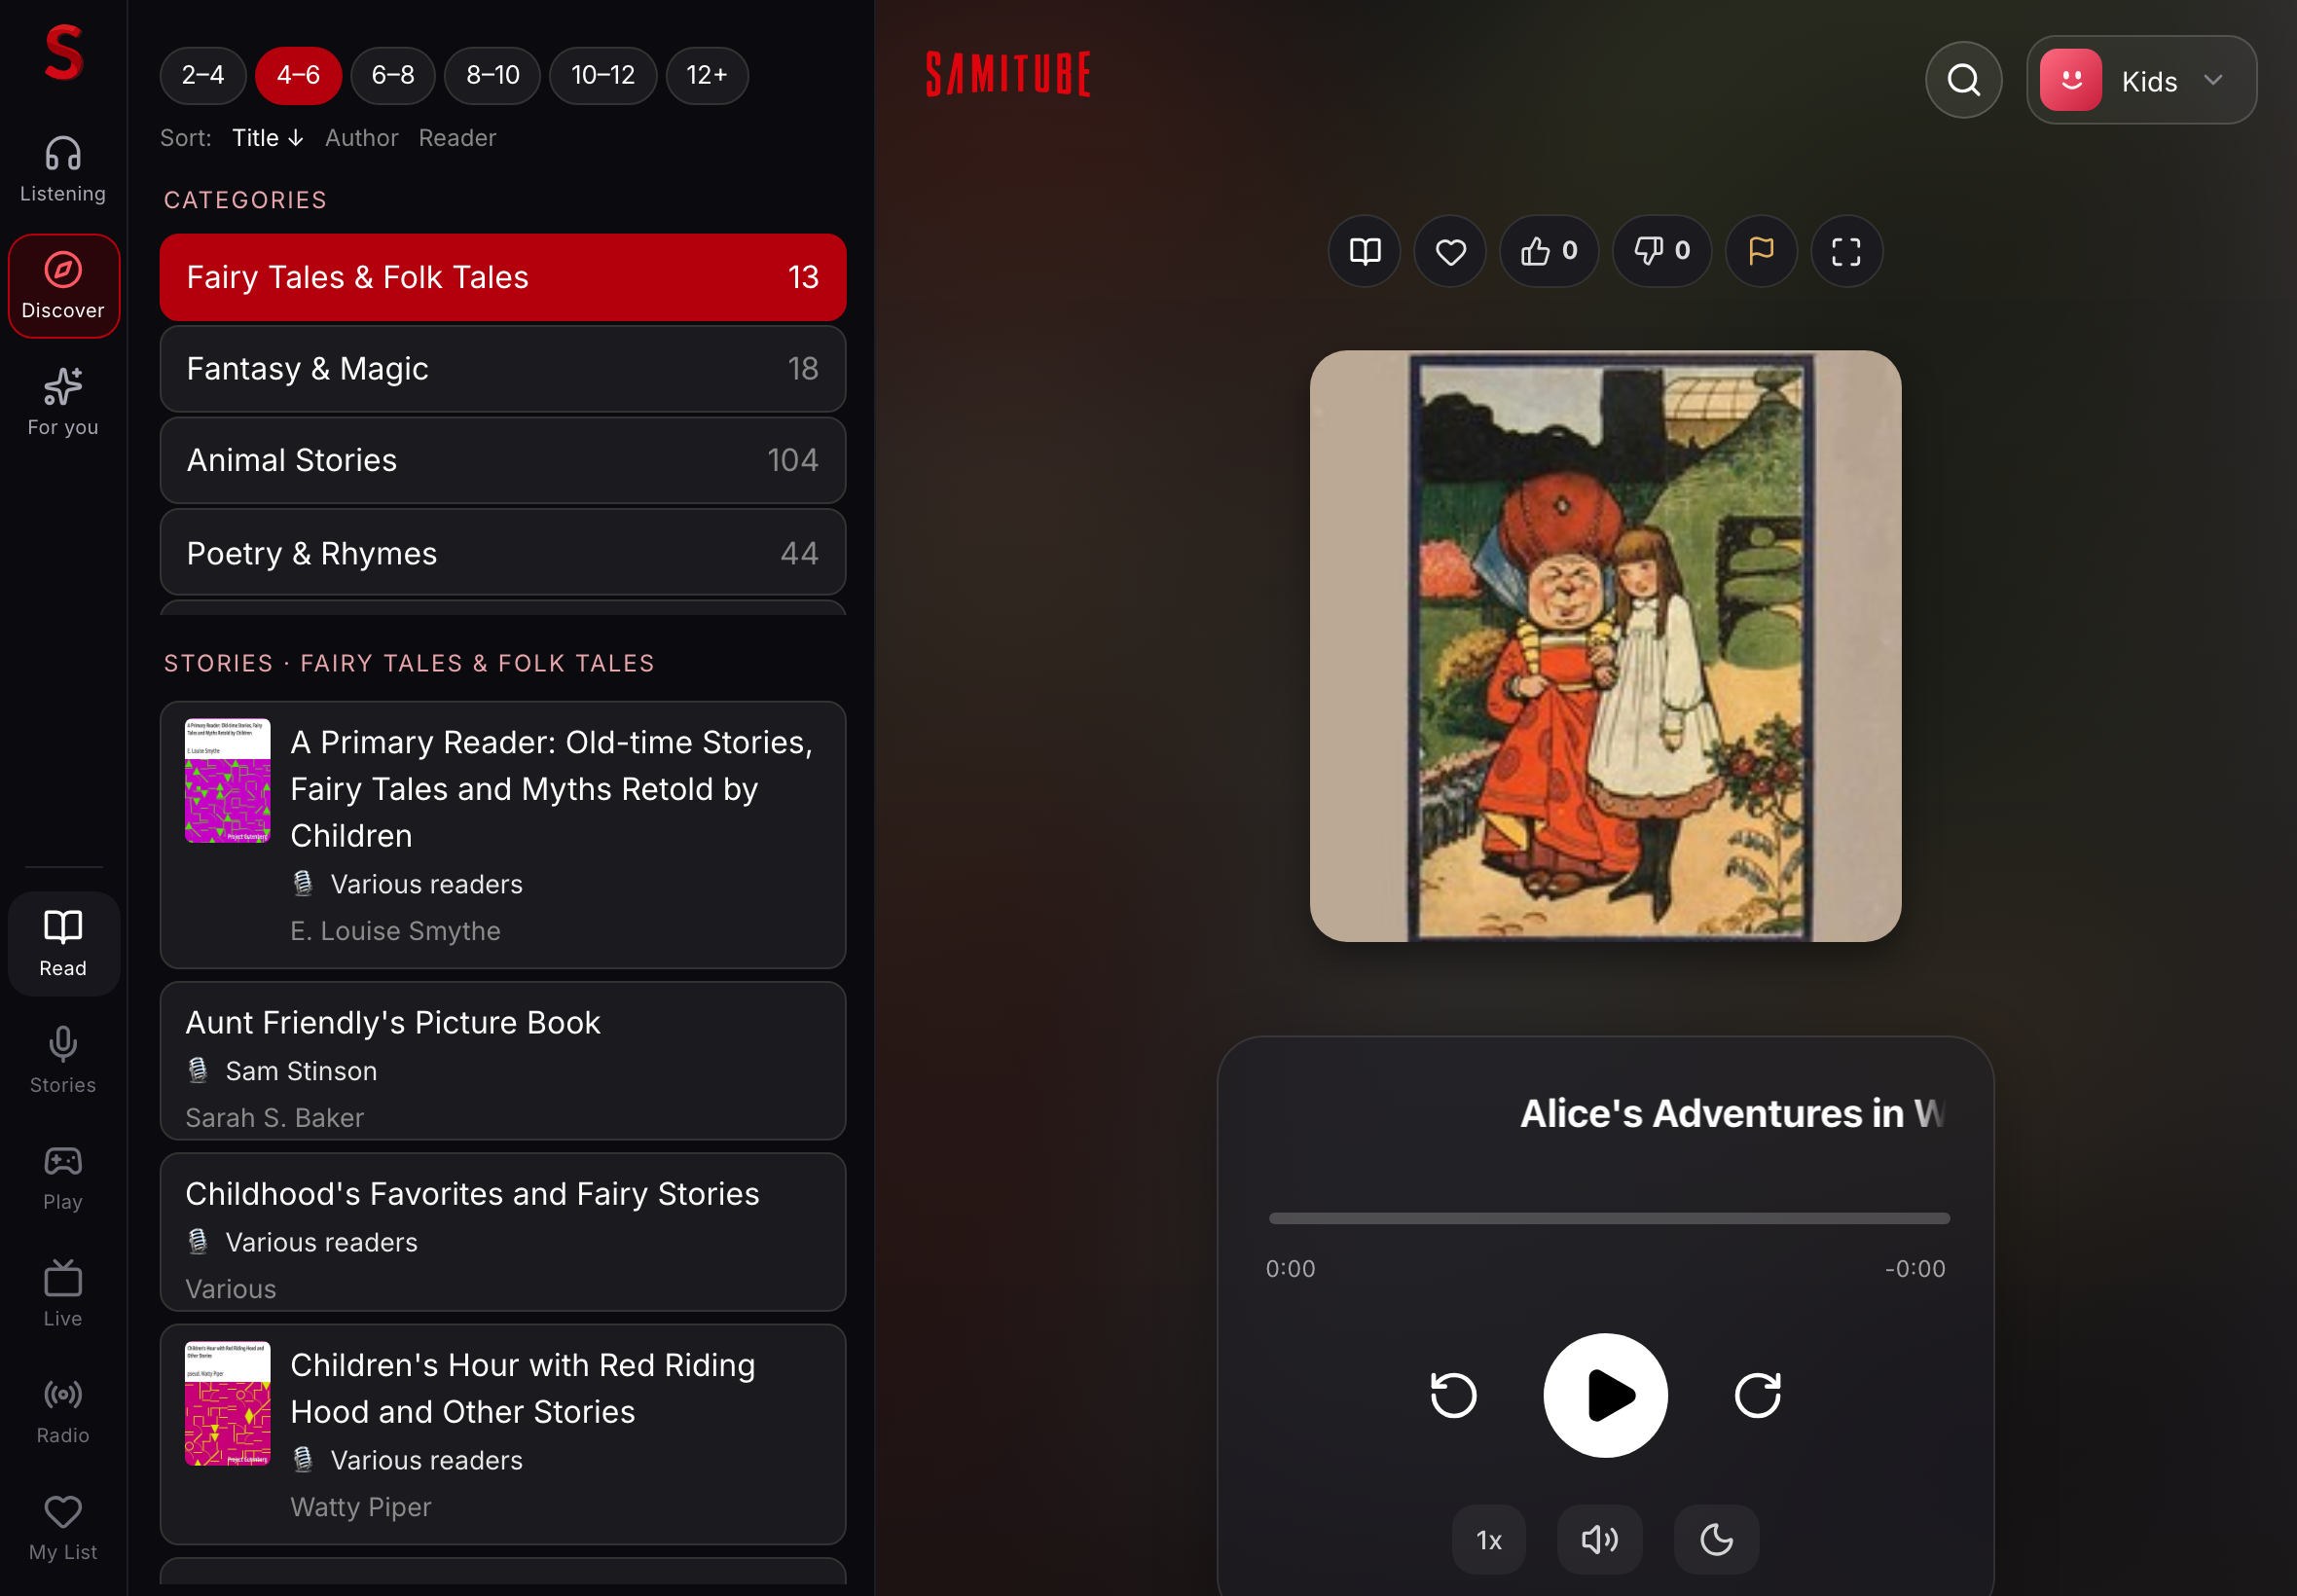Open A Primary Reader story card
Viewport: 2297px width, 1596px height.
503,835
